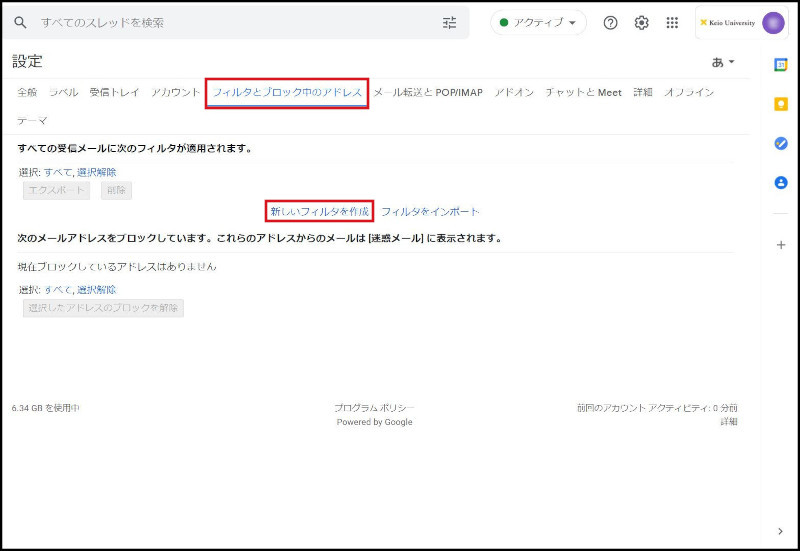
Task: Open Google Calendar side panel icon
Action: pos(781,64)
